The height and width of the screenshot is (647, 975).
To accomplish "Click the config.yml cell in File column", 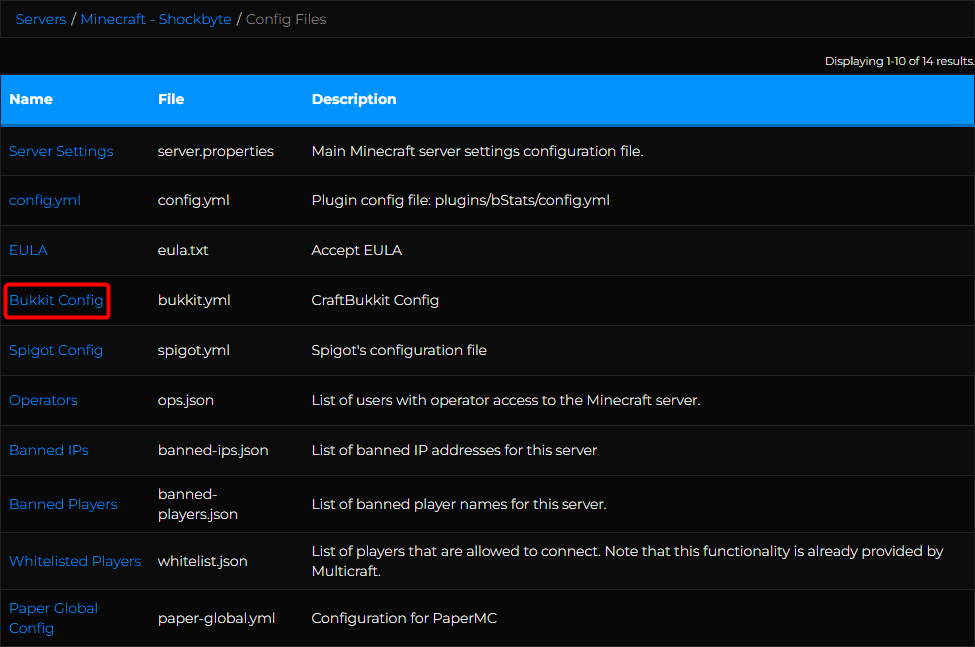I will pos(193,200).
